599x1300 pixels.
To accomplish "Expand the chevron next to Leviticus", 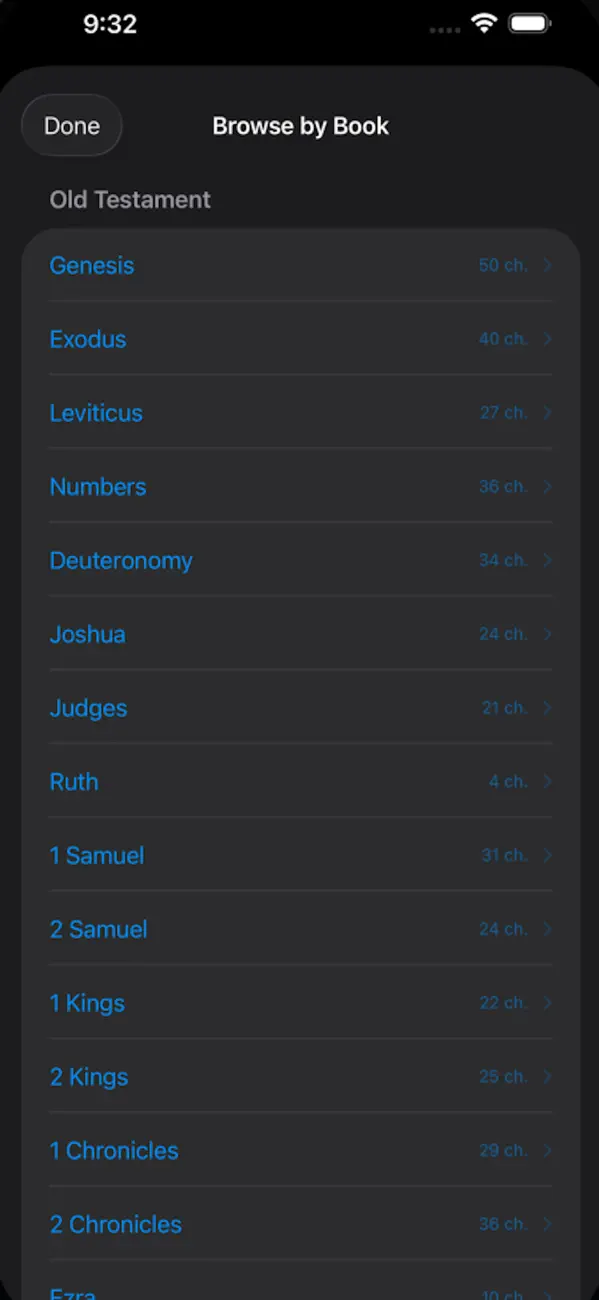I will 547,413.
